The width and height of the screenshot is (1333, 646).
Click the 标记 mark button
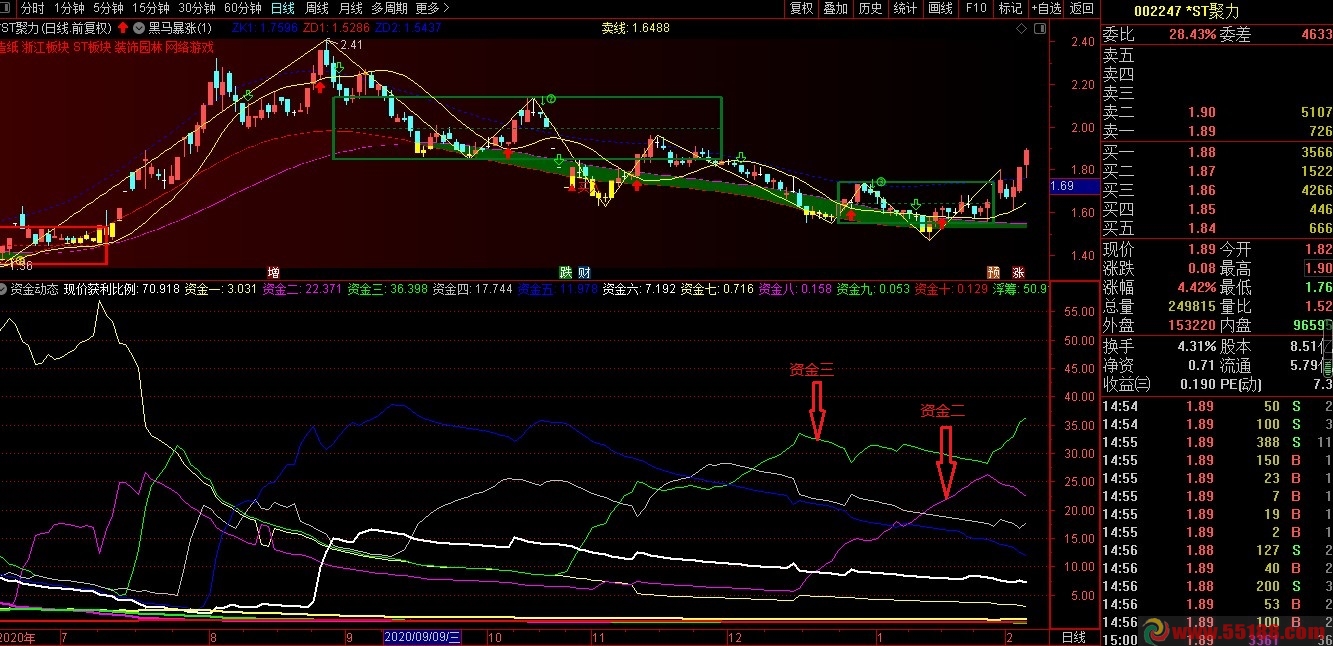pos(1010,8)
